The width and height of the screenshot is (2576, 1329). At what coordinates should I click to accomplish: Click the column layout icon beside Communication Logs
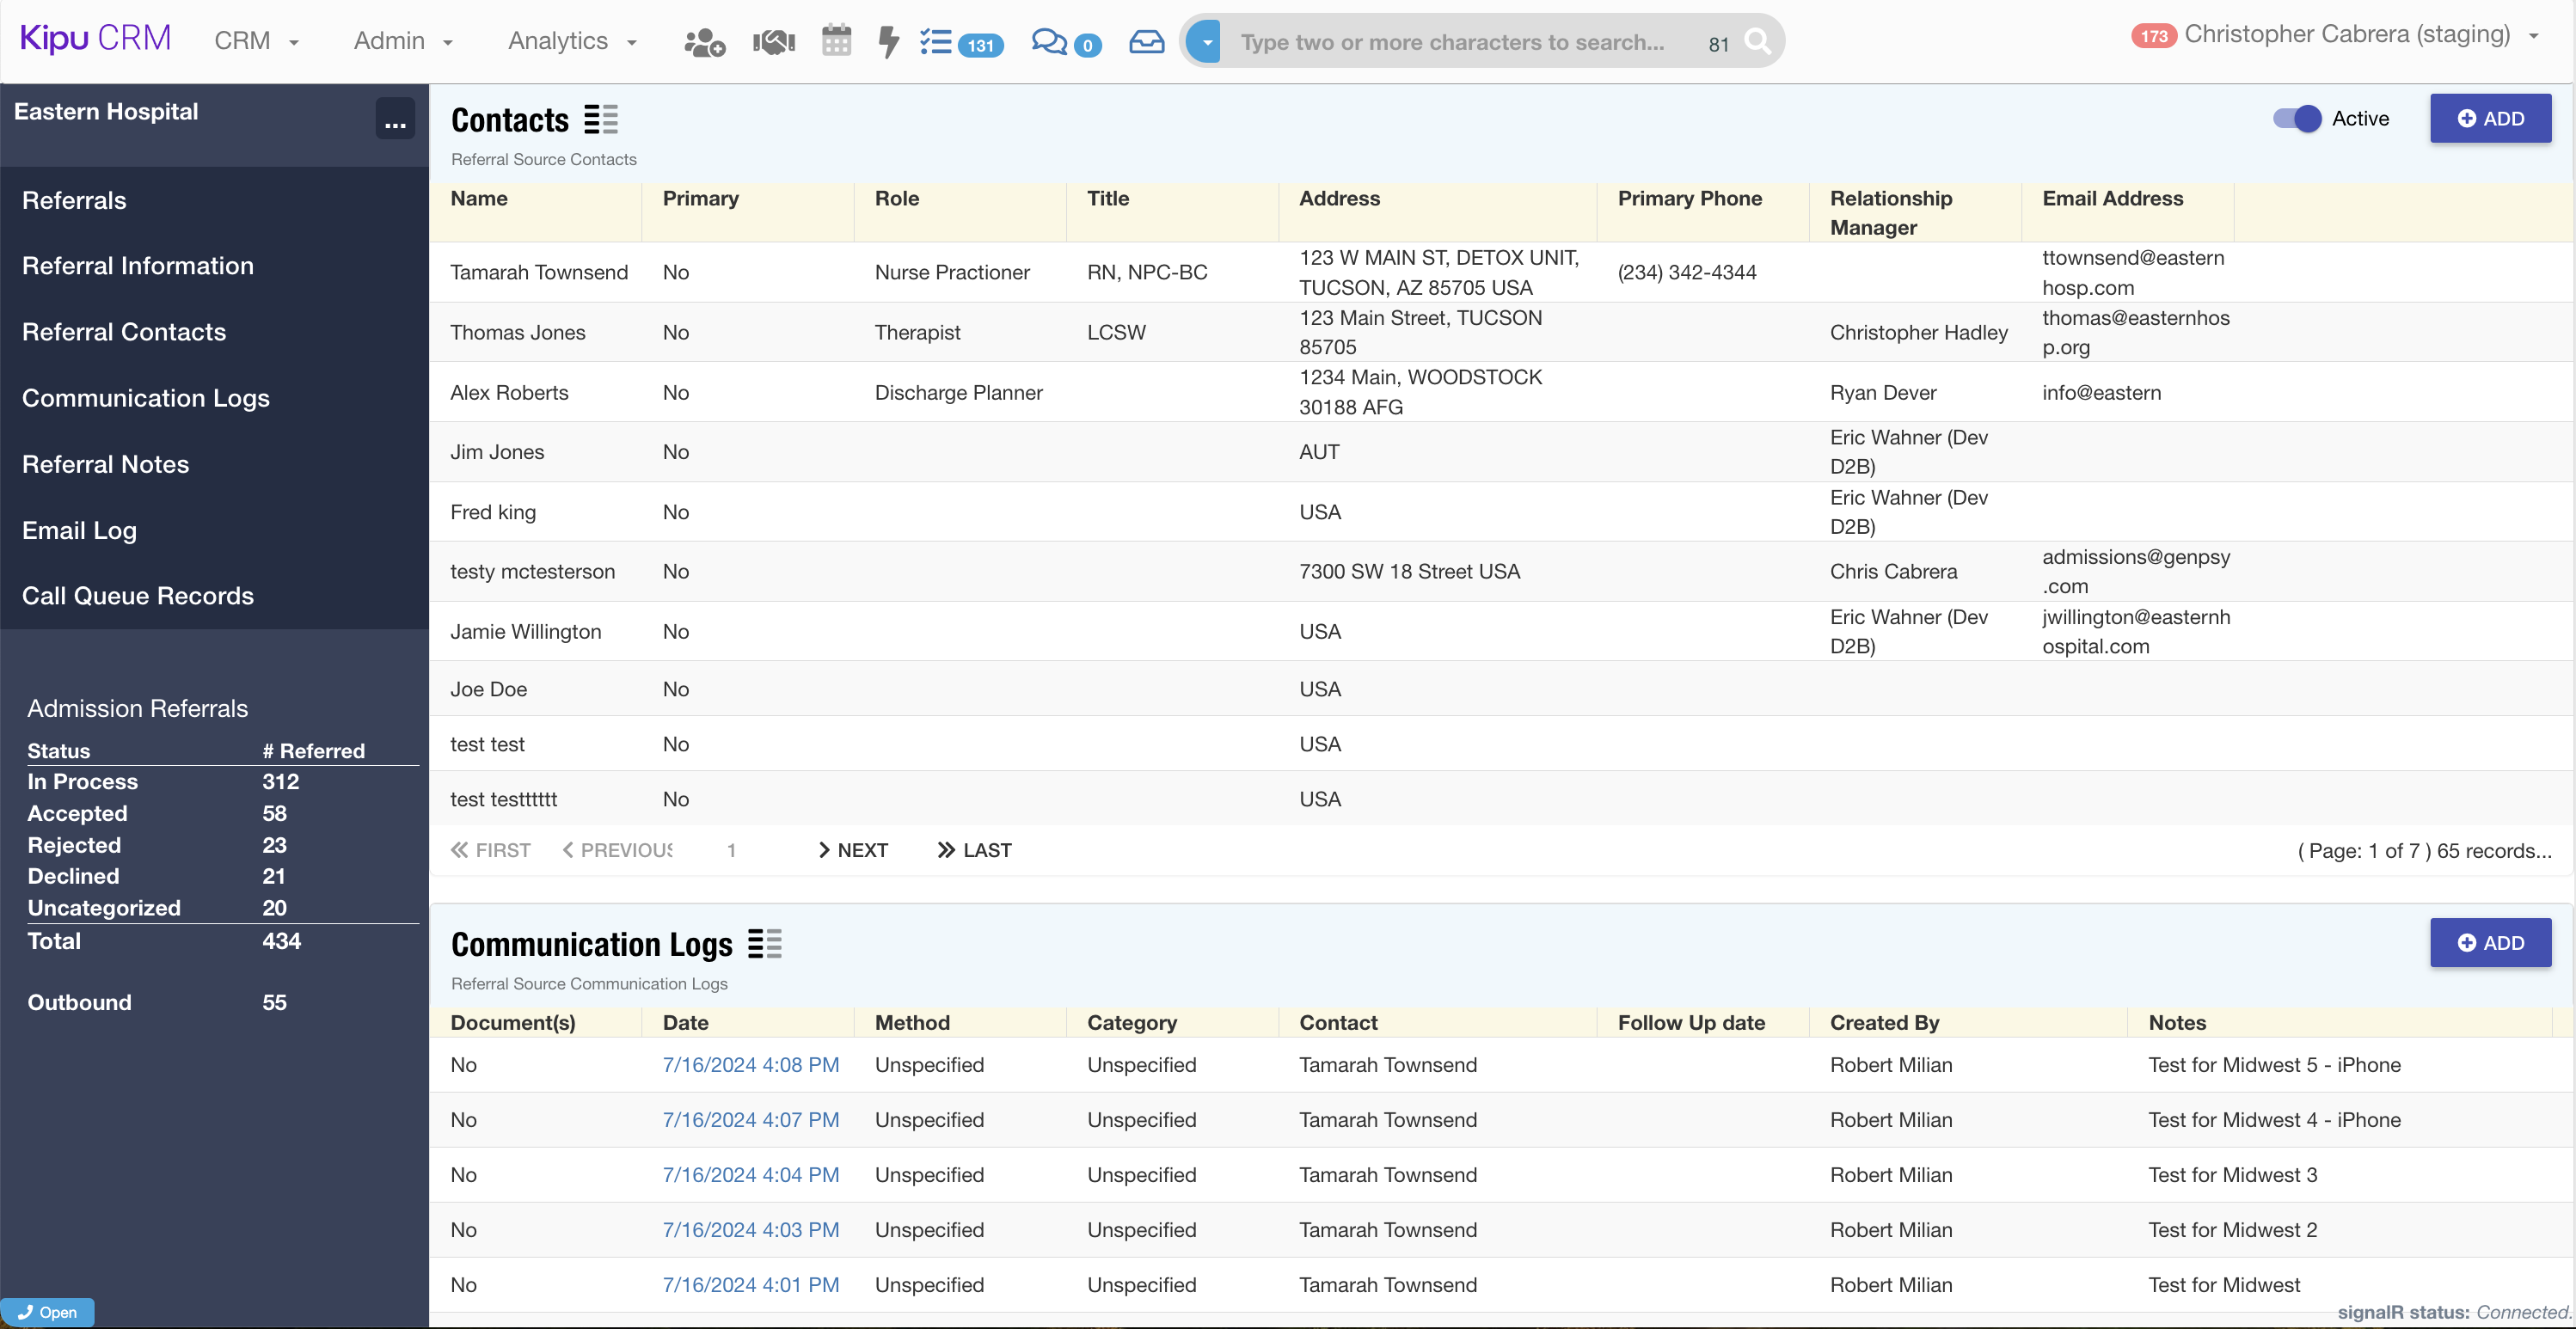(x=765, y=944)
